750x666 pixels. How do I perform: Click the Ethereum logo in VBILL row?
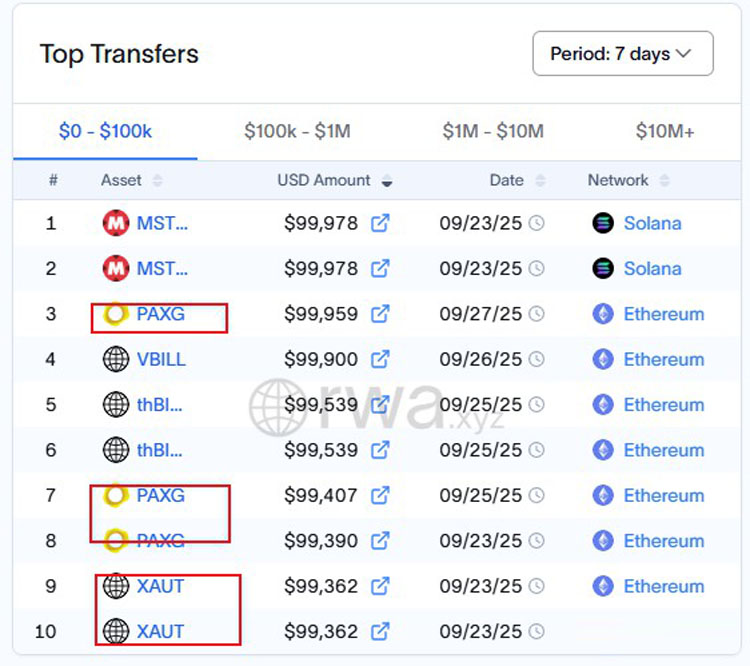click(602, 359)
